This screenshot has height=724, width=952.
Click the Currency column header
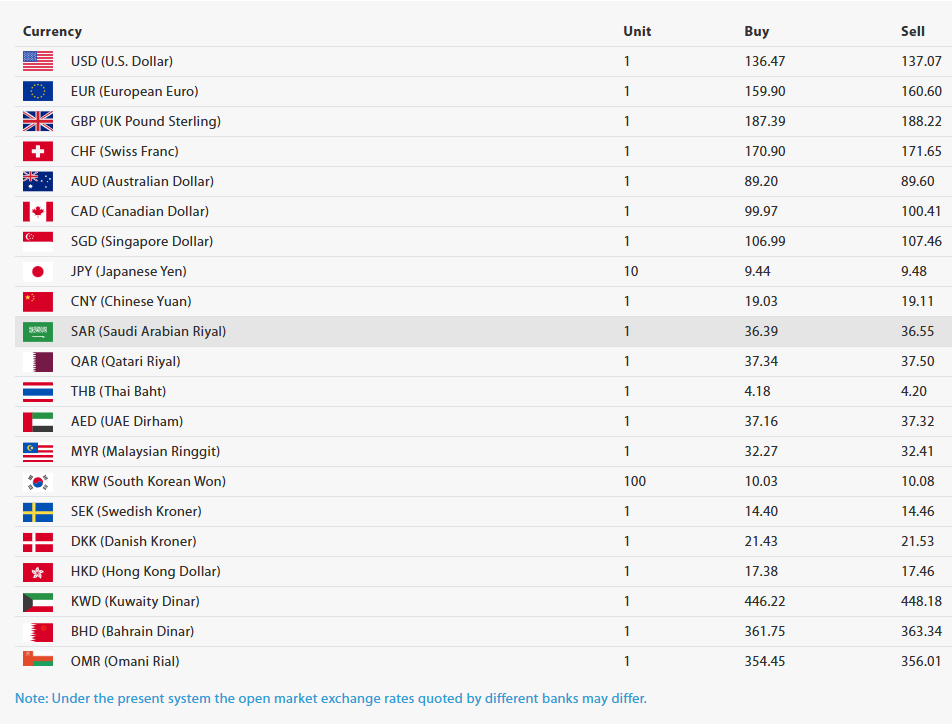coord(52,32)
